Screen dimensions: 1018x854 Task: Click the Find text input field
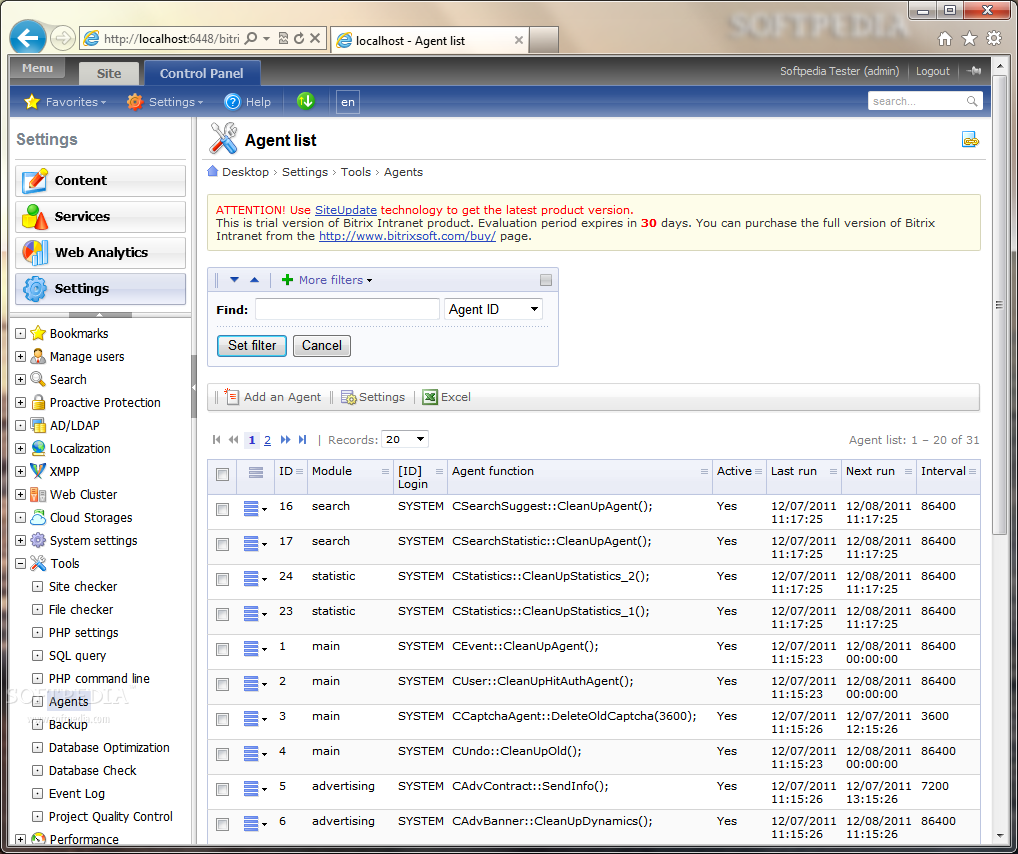click(347, 309)
